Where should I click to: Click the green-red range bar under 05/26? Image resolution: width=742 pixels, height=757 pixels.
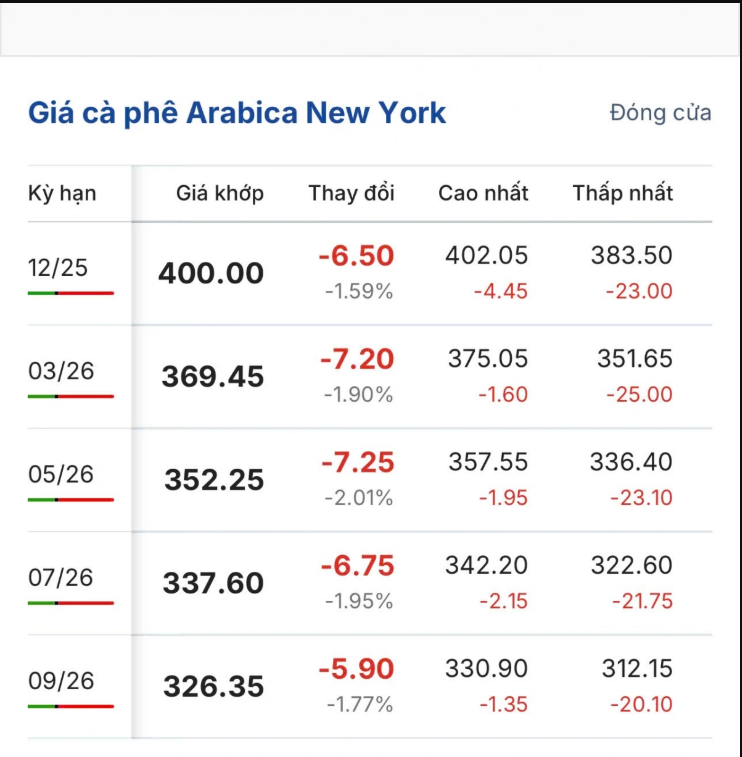tap(70, 500)
